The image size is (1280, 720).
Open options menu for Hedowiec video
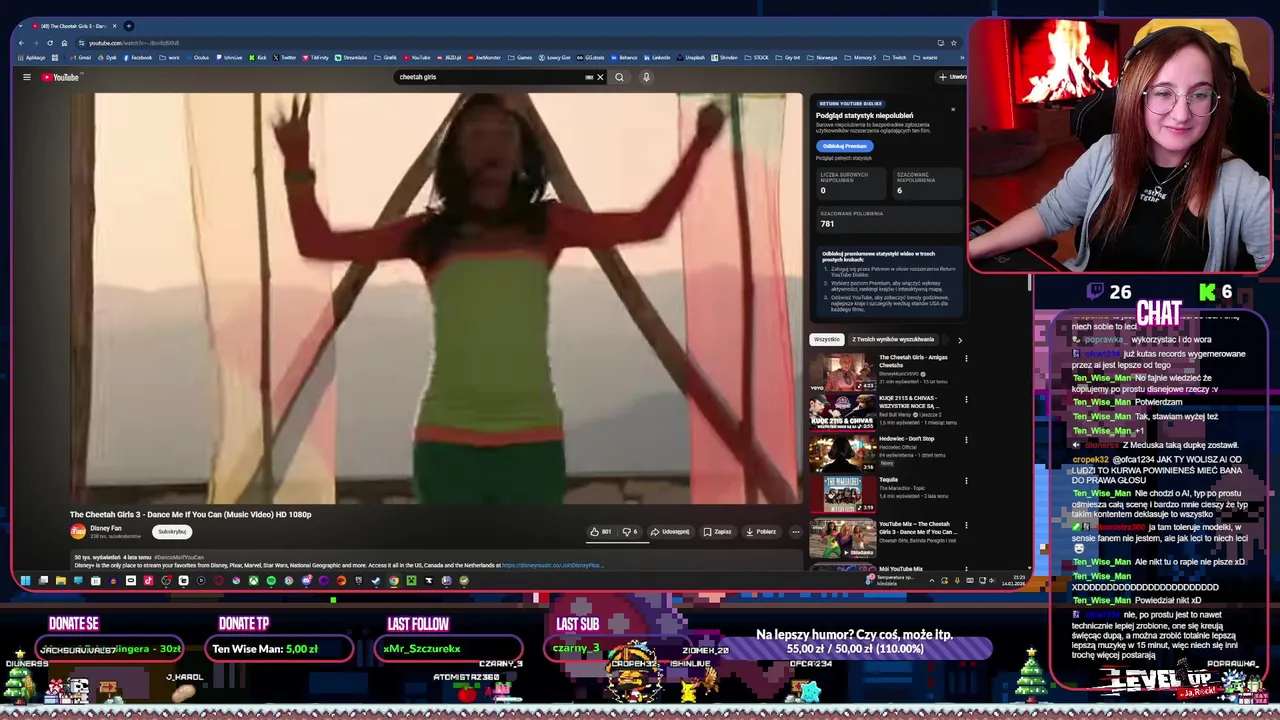click(x=966, y=439)
